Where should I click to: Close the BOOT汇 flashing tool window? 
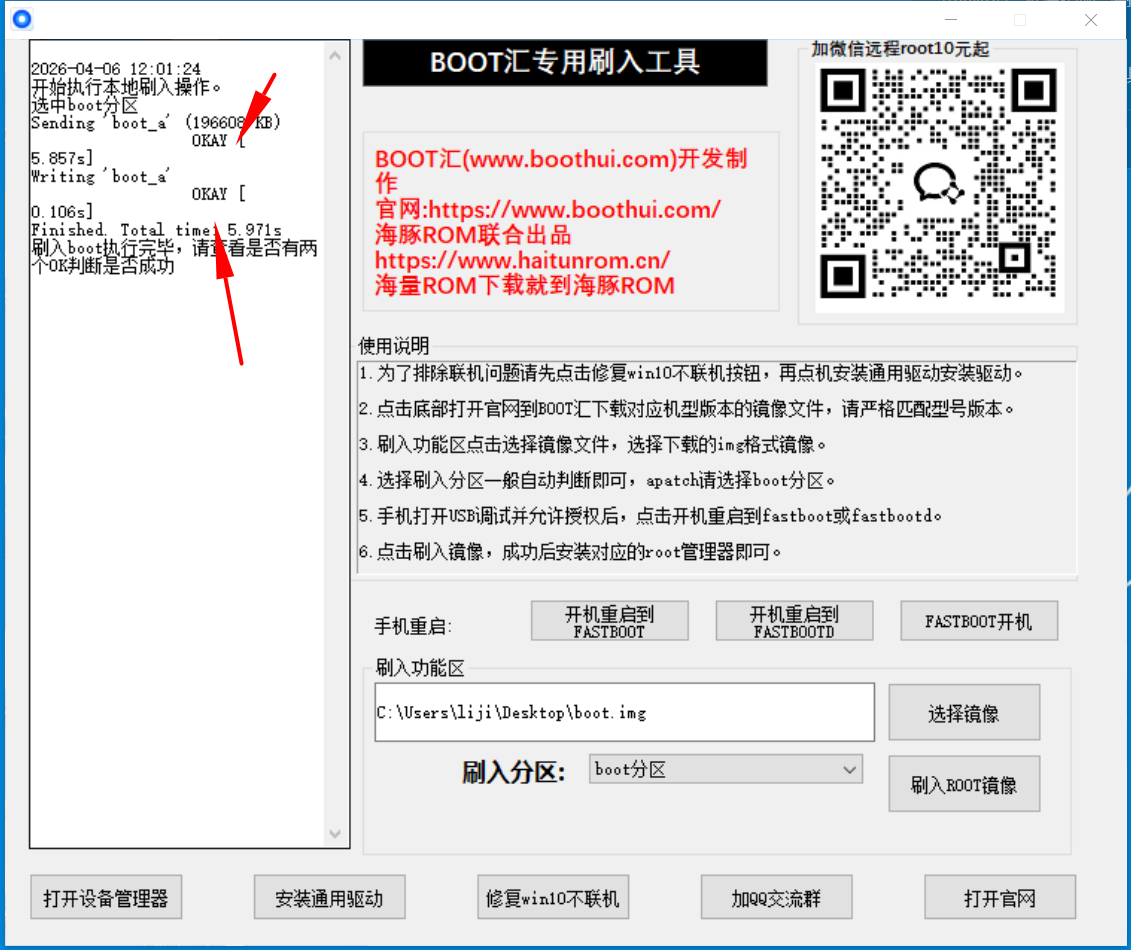1091,20
